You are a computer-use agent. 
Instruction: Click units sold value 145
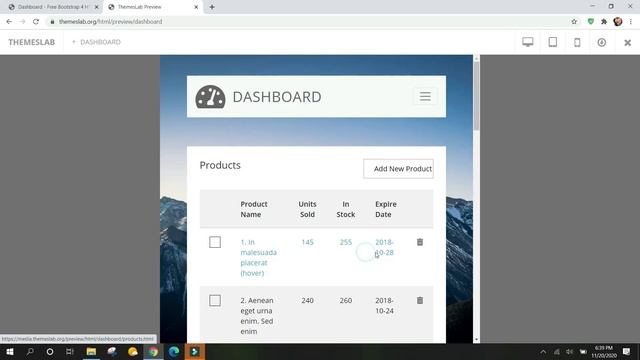coord(307,242)
